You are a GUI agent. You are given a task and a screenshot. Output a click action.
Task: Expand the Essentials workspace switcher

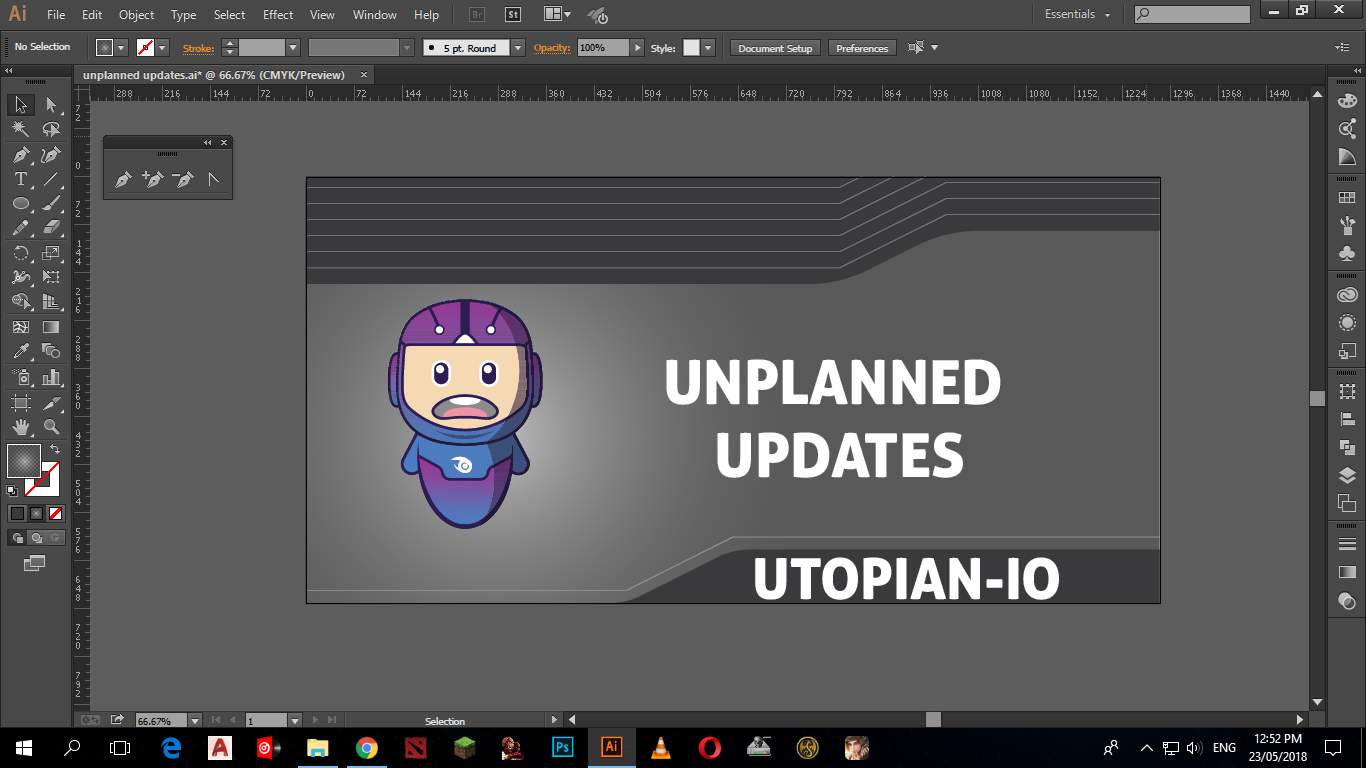click(x=1078, y=15)
